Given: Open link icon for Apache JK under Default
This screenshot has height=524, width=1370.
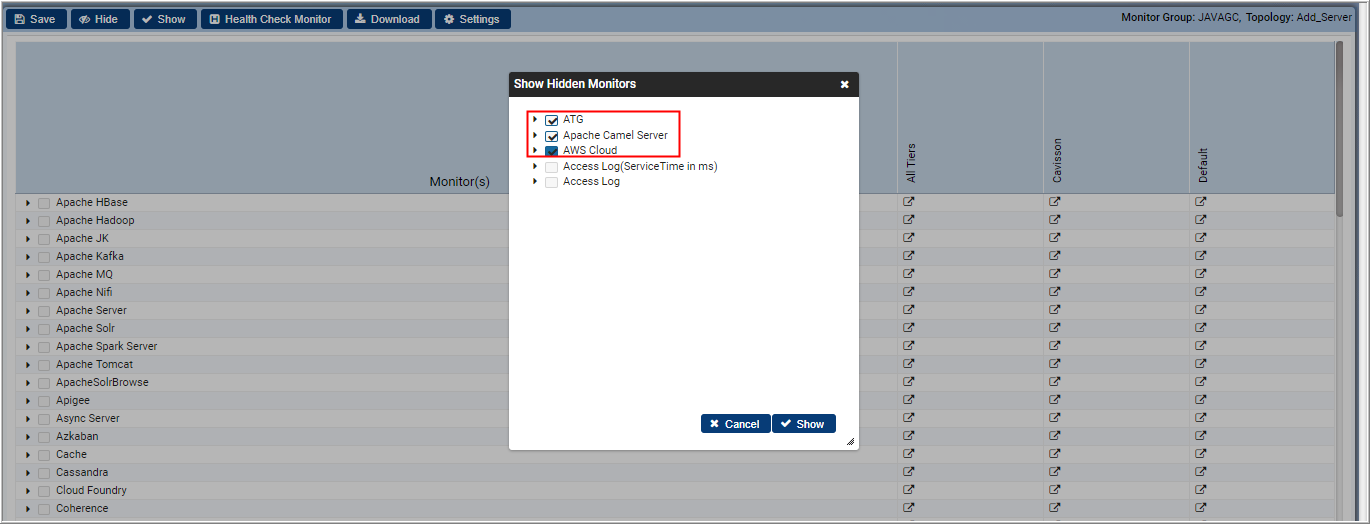Looking at the screenshot, I should [1201, 238].
